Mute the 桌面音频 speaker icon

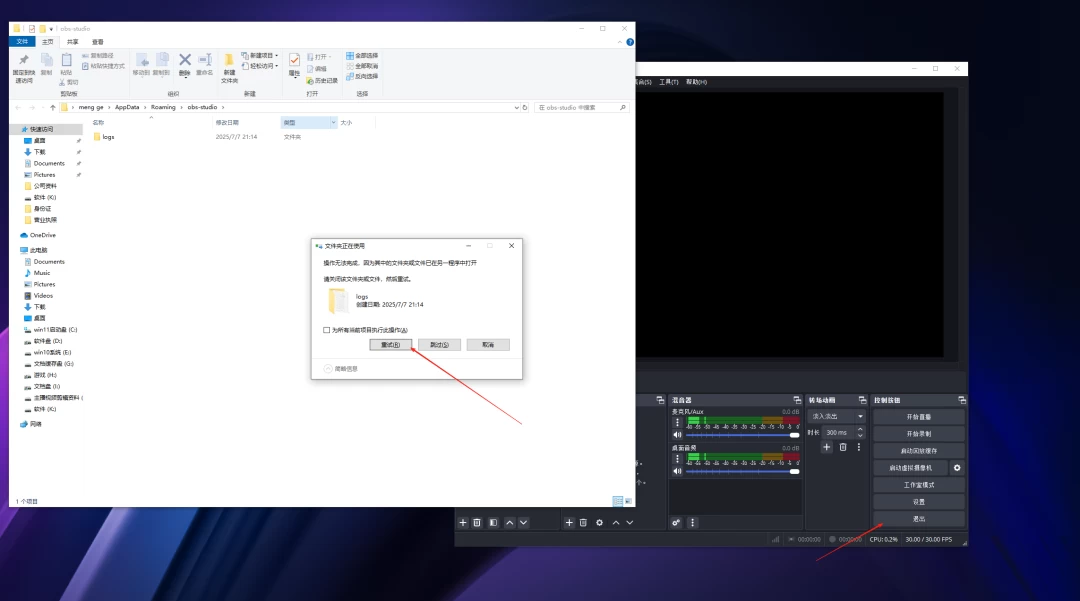point(677,472)
